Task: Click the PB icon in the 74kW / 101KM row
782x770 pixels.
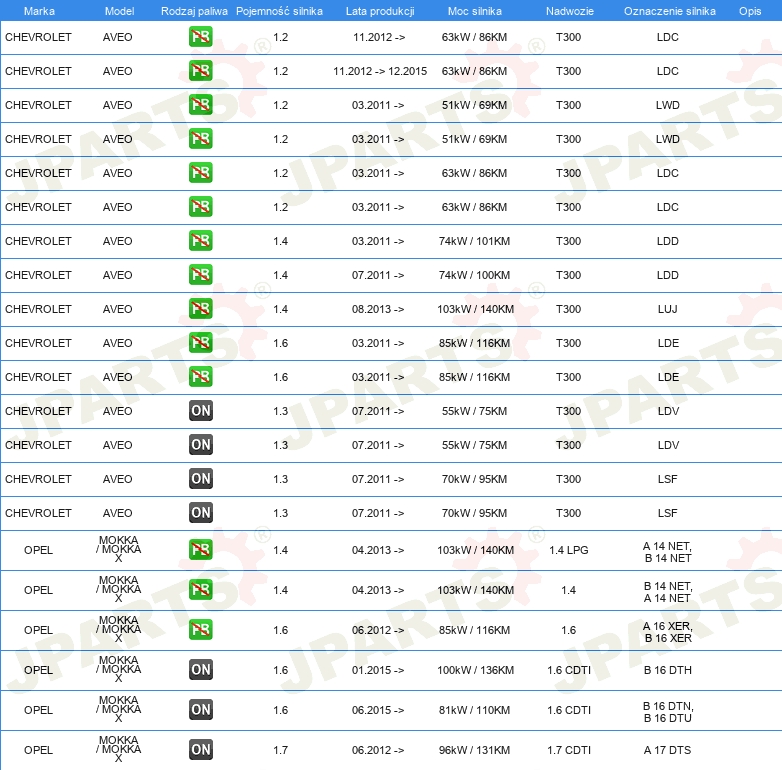Action: click(x=201, y=241)
